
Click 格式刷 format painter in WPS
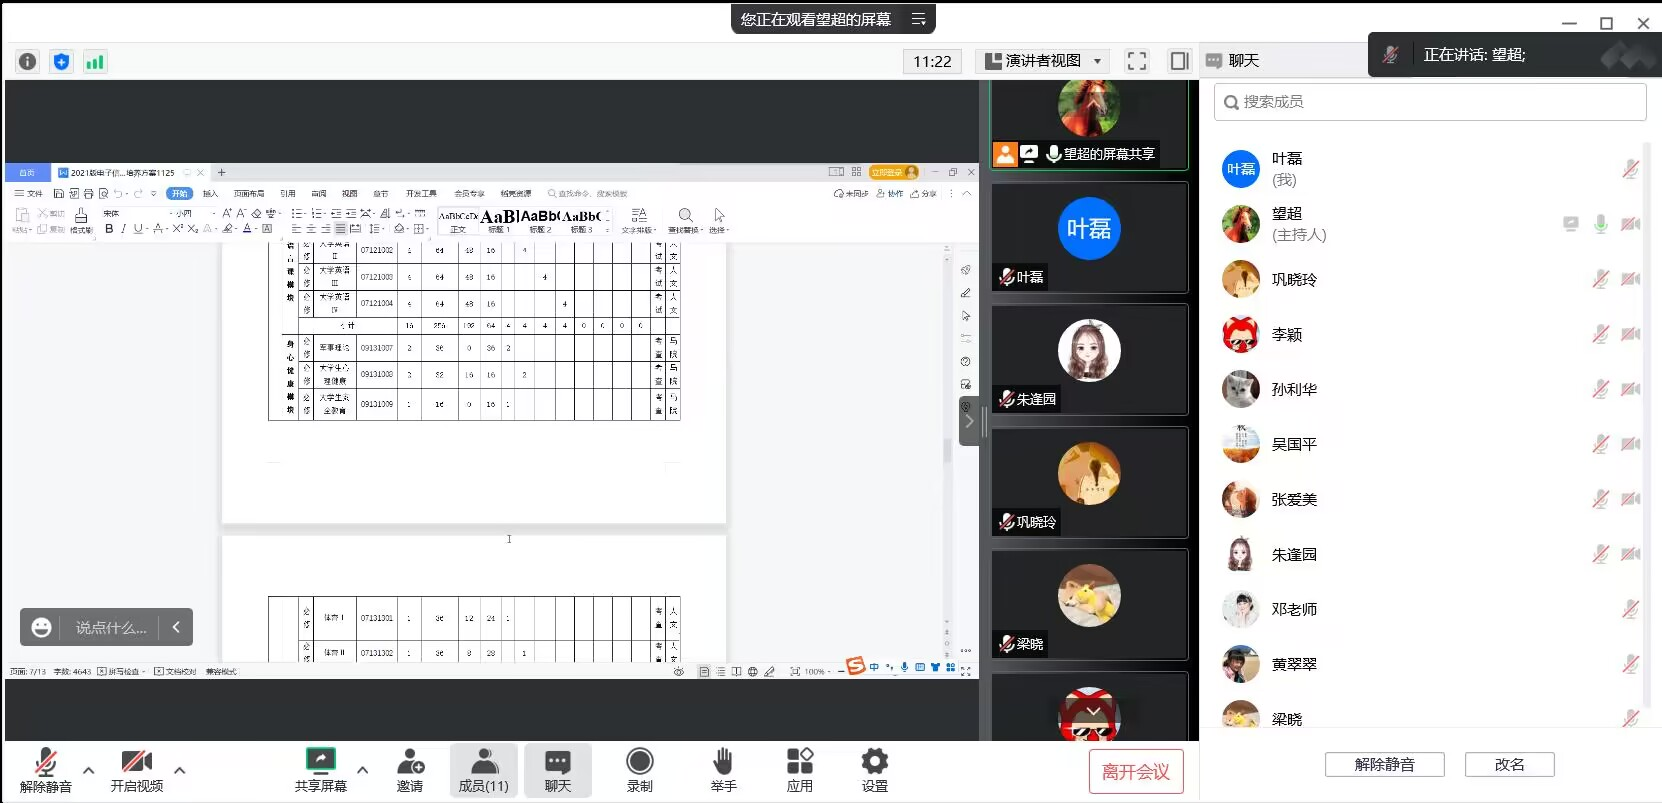(x=81, y=221)
